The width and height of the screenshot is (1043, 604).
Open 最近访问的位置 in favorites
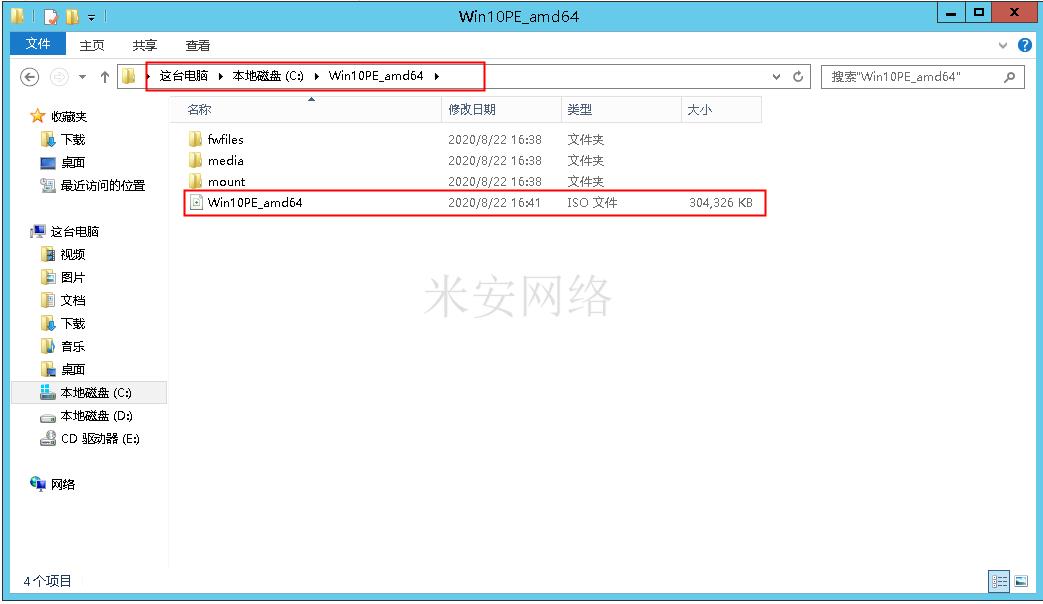pyautogui.click(x=102, y=186)
